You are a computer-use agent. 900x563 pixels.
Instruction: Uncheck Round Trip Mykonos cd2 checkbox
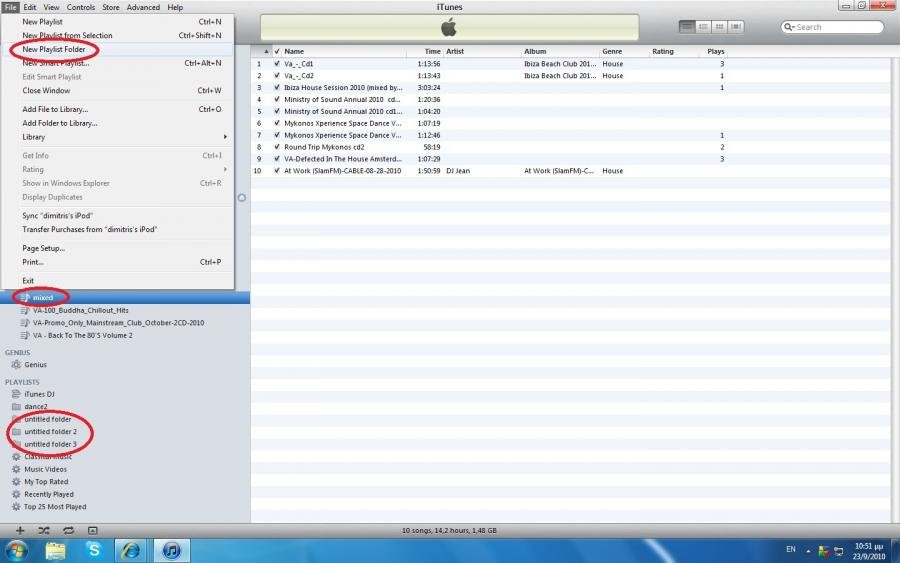277,147
